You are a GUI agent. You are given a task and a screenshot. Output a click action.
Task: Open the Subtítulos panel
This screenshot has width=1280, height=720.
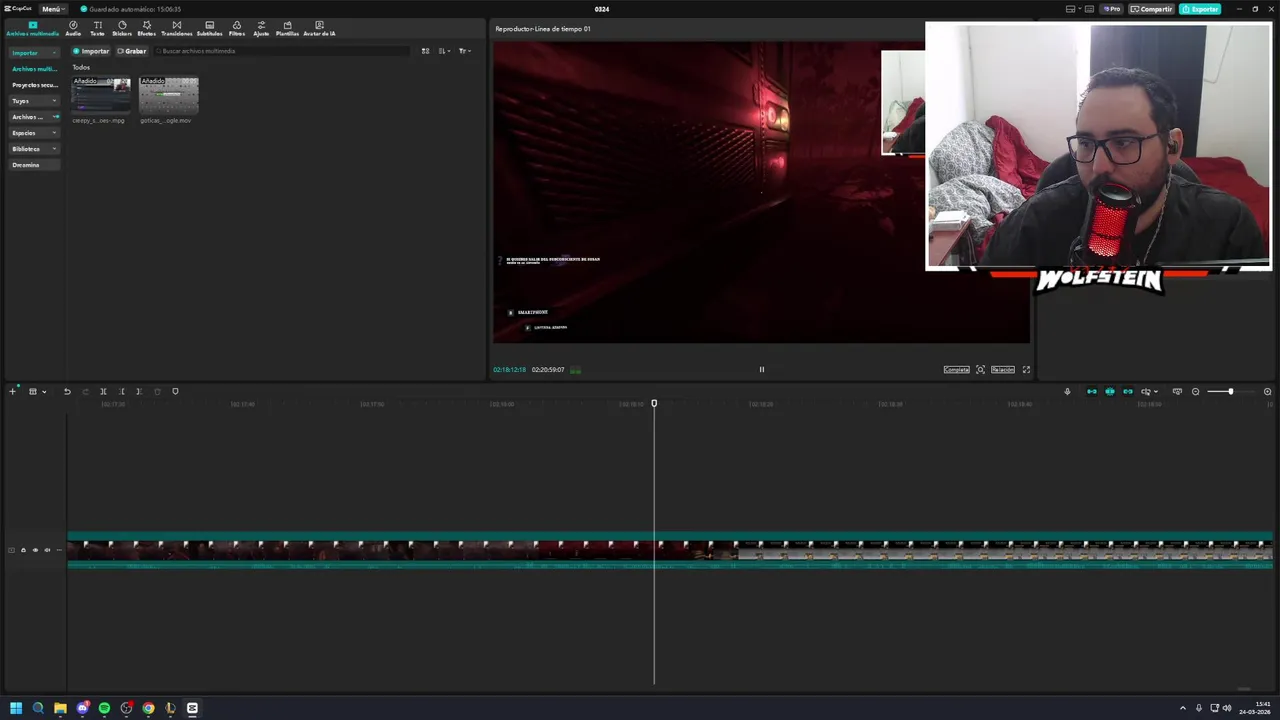coord(209,28)
